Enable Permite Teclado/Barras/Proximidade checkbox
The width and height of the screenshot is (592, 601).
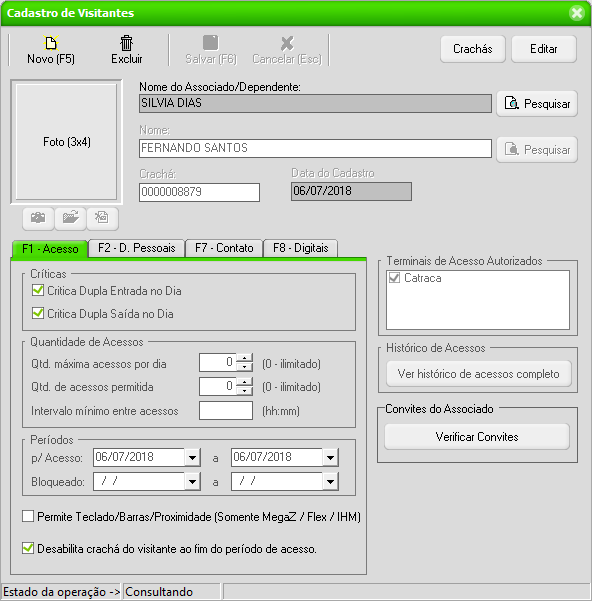[x=28, y=516]
